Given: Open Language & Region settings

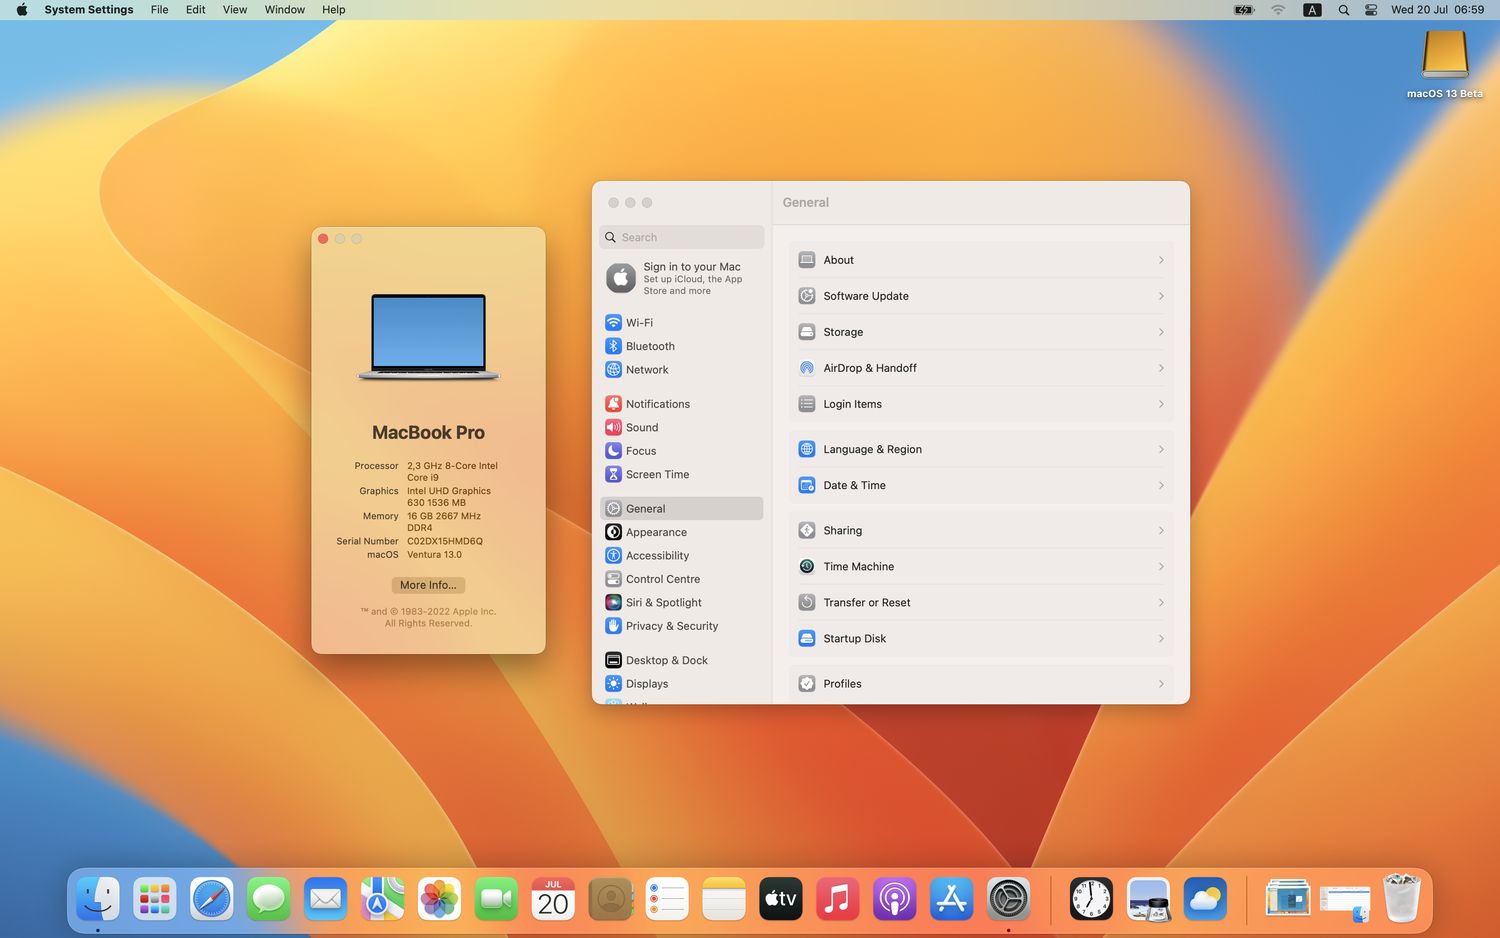Looking at the screenshot, I should tap(981, 449).
